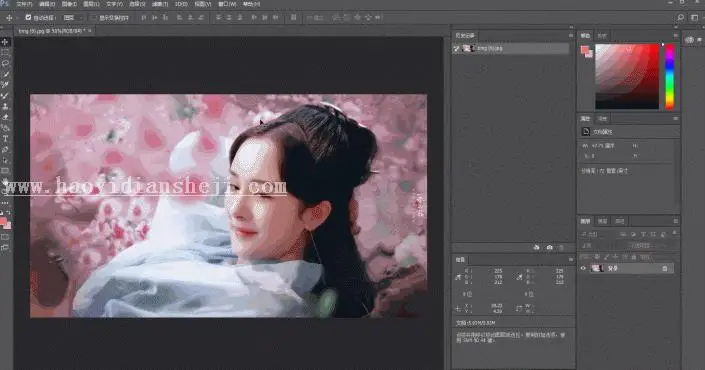Open the Properties panel flyout menu
705x370 pixels.
point(675,119)
